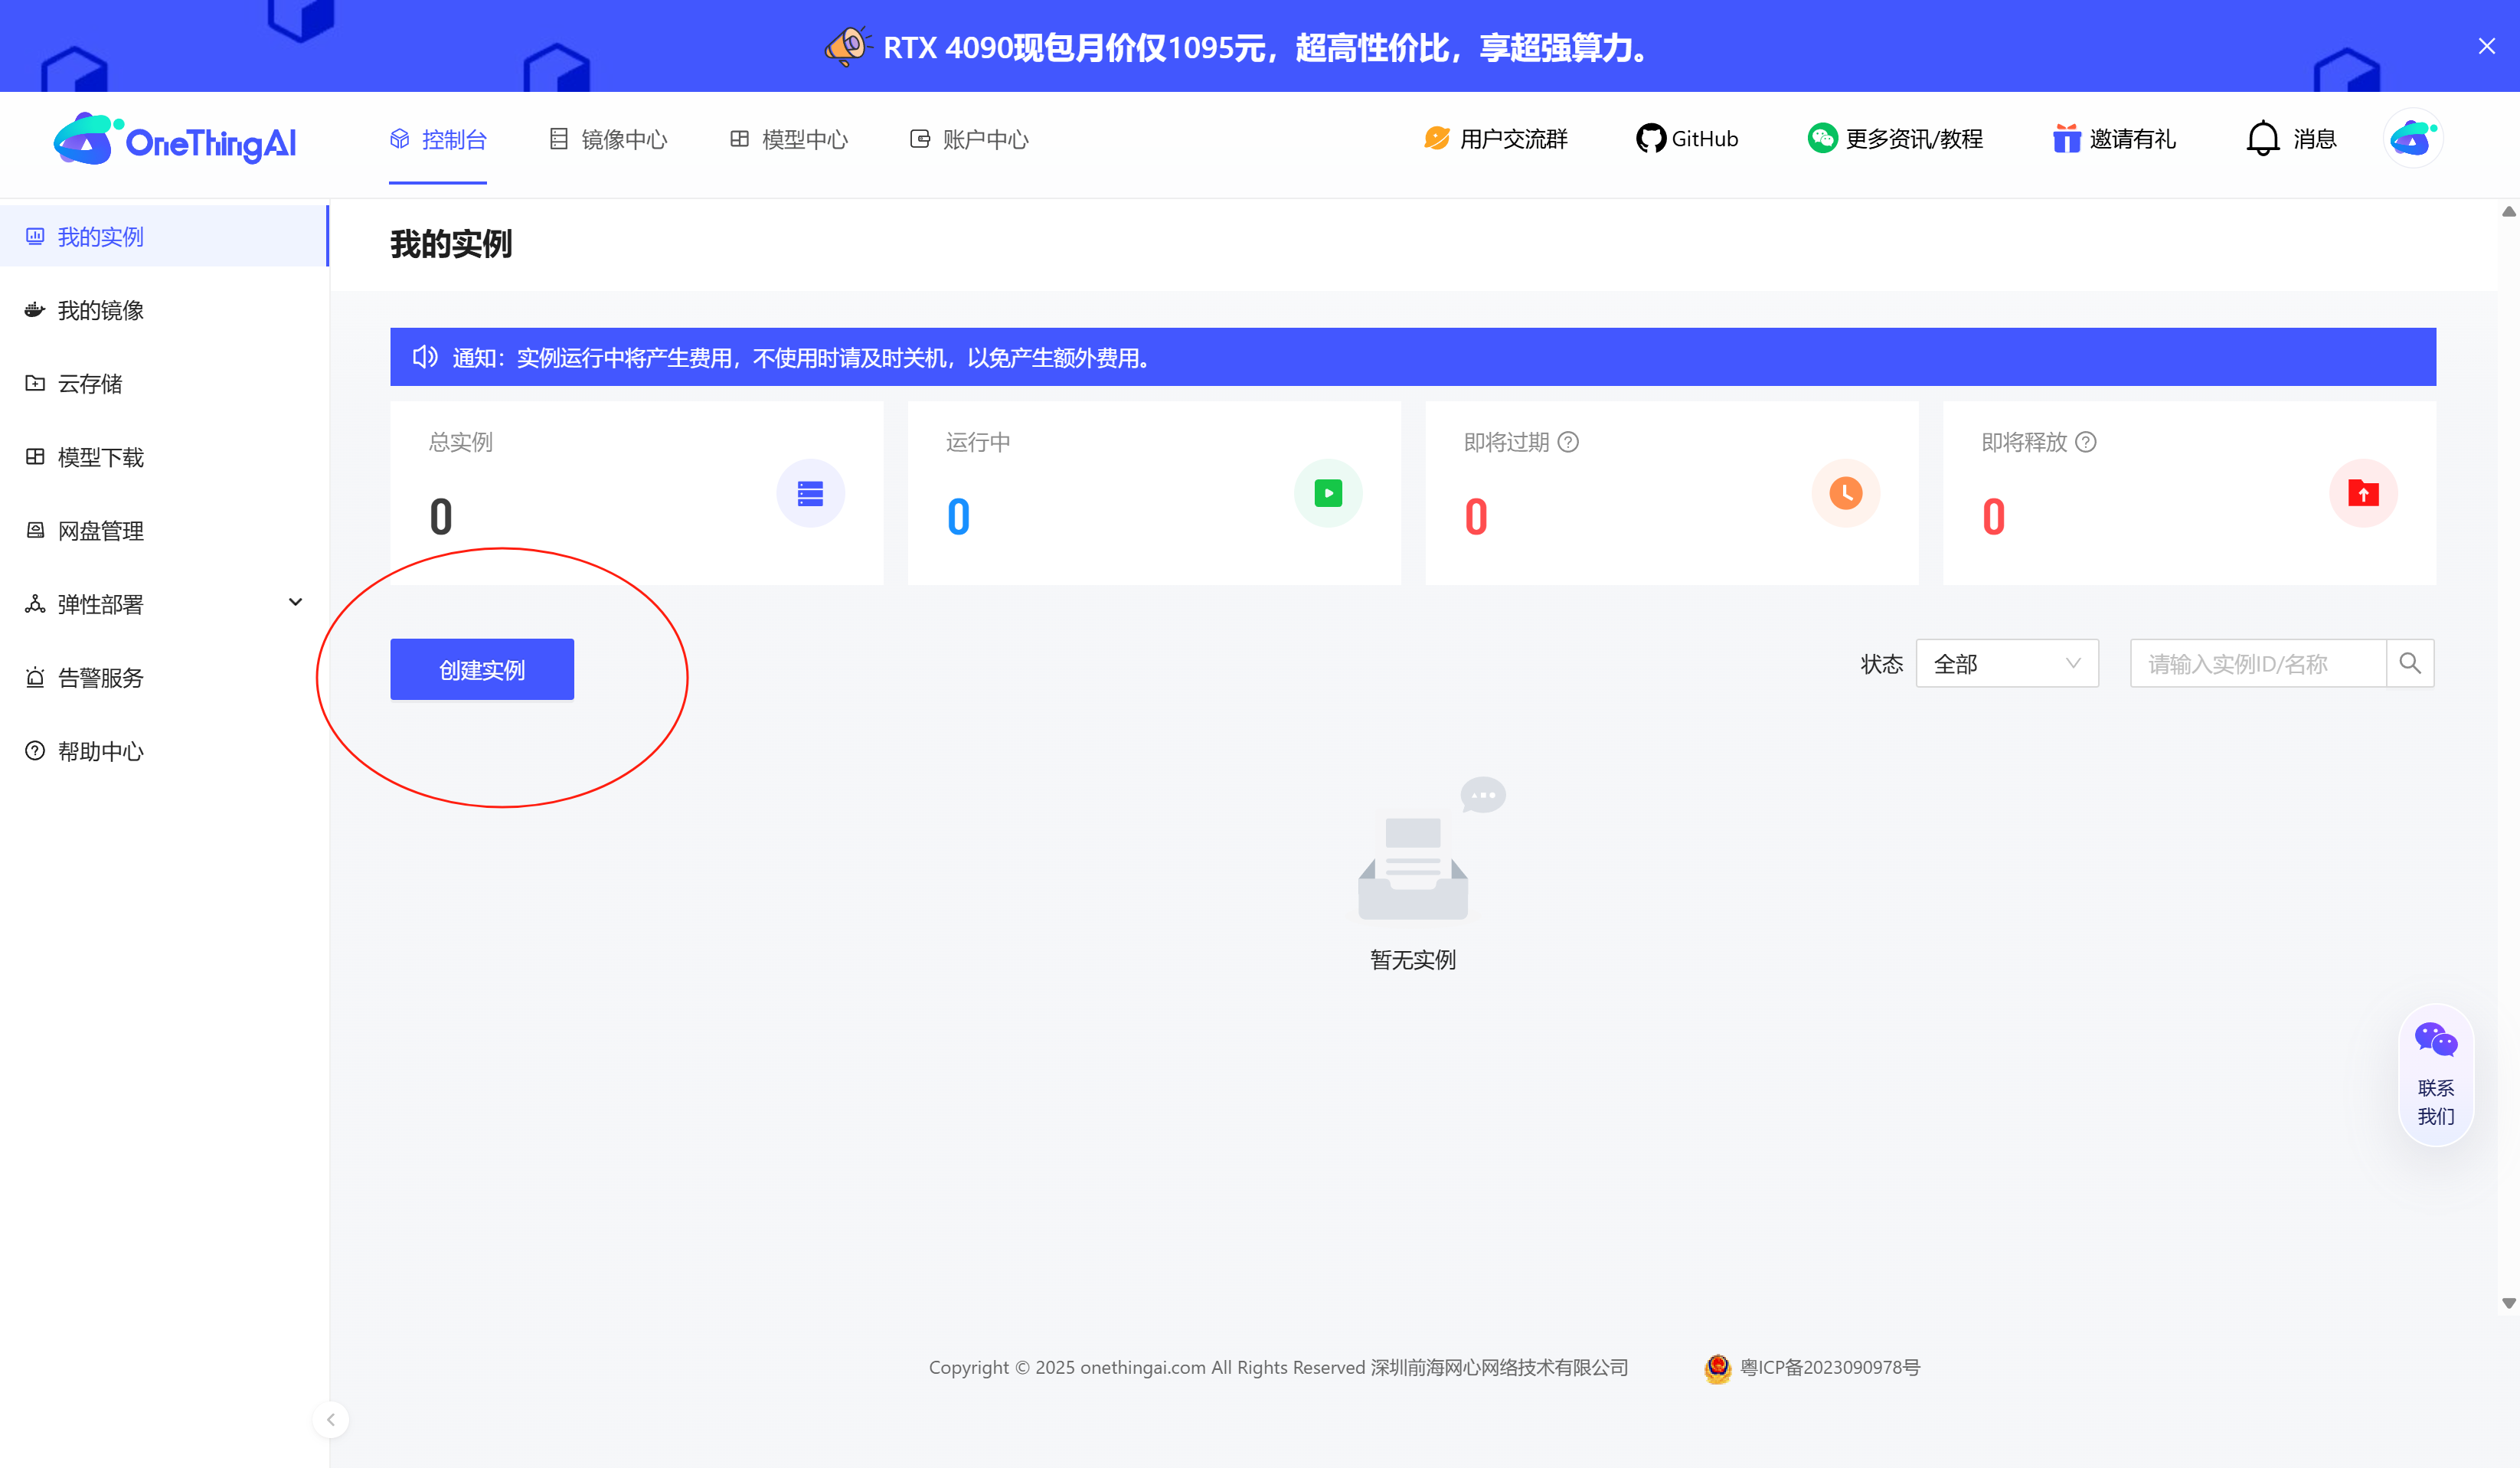Click the 总实例 server list icon
Screen dimensions: 2520x1468
(x=810, y=493)
